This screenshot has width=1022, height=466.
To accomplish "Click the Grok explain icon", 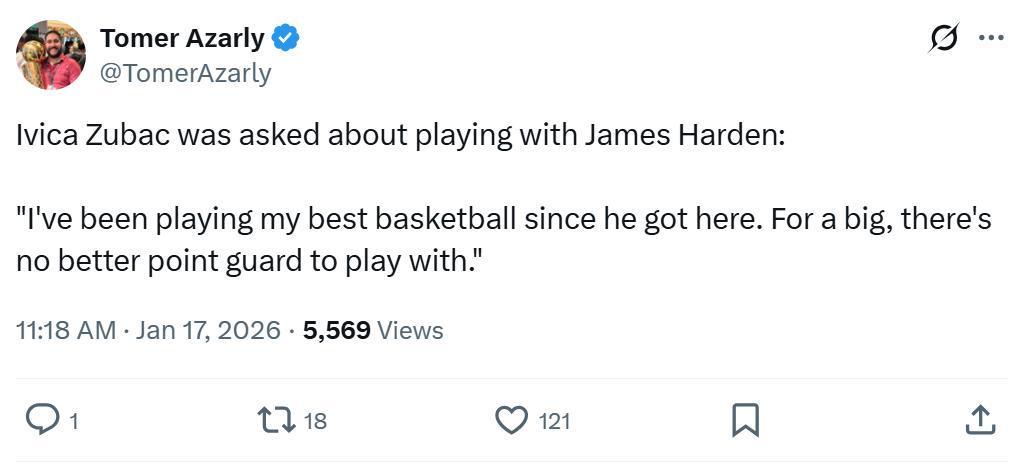I will [942, 39].
